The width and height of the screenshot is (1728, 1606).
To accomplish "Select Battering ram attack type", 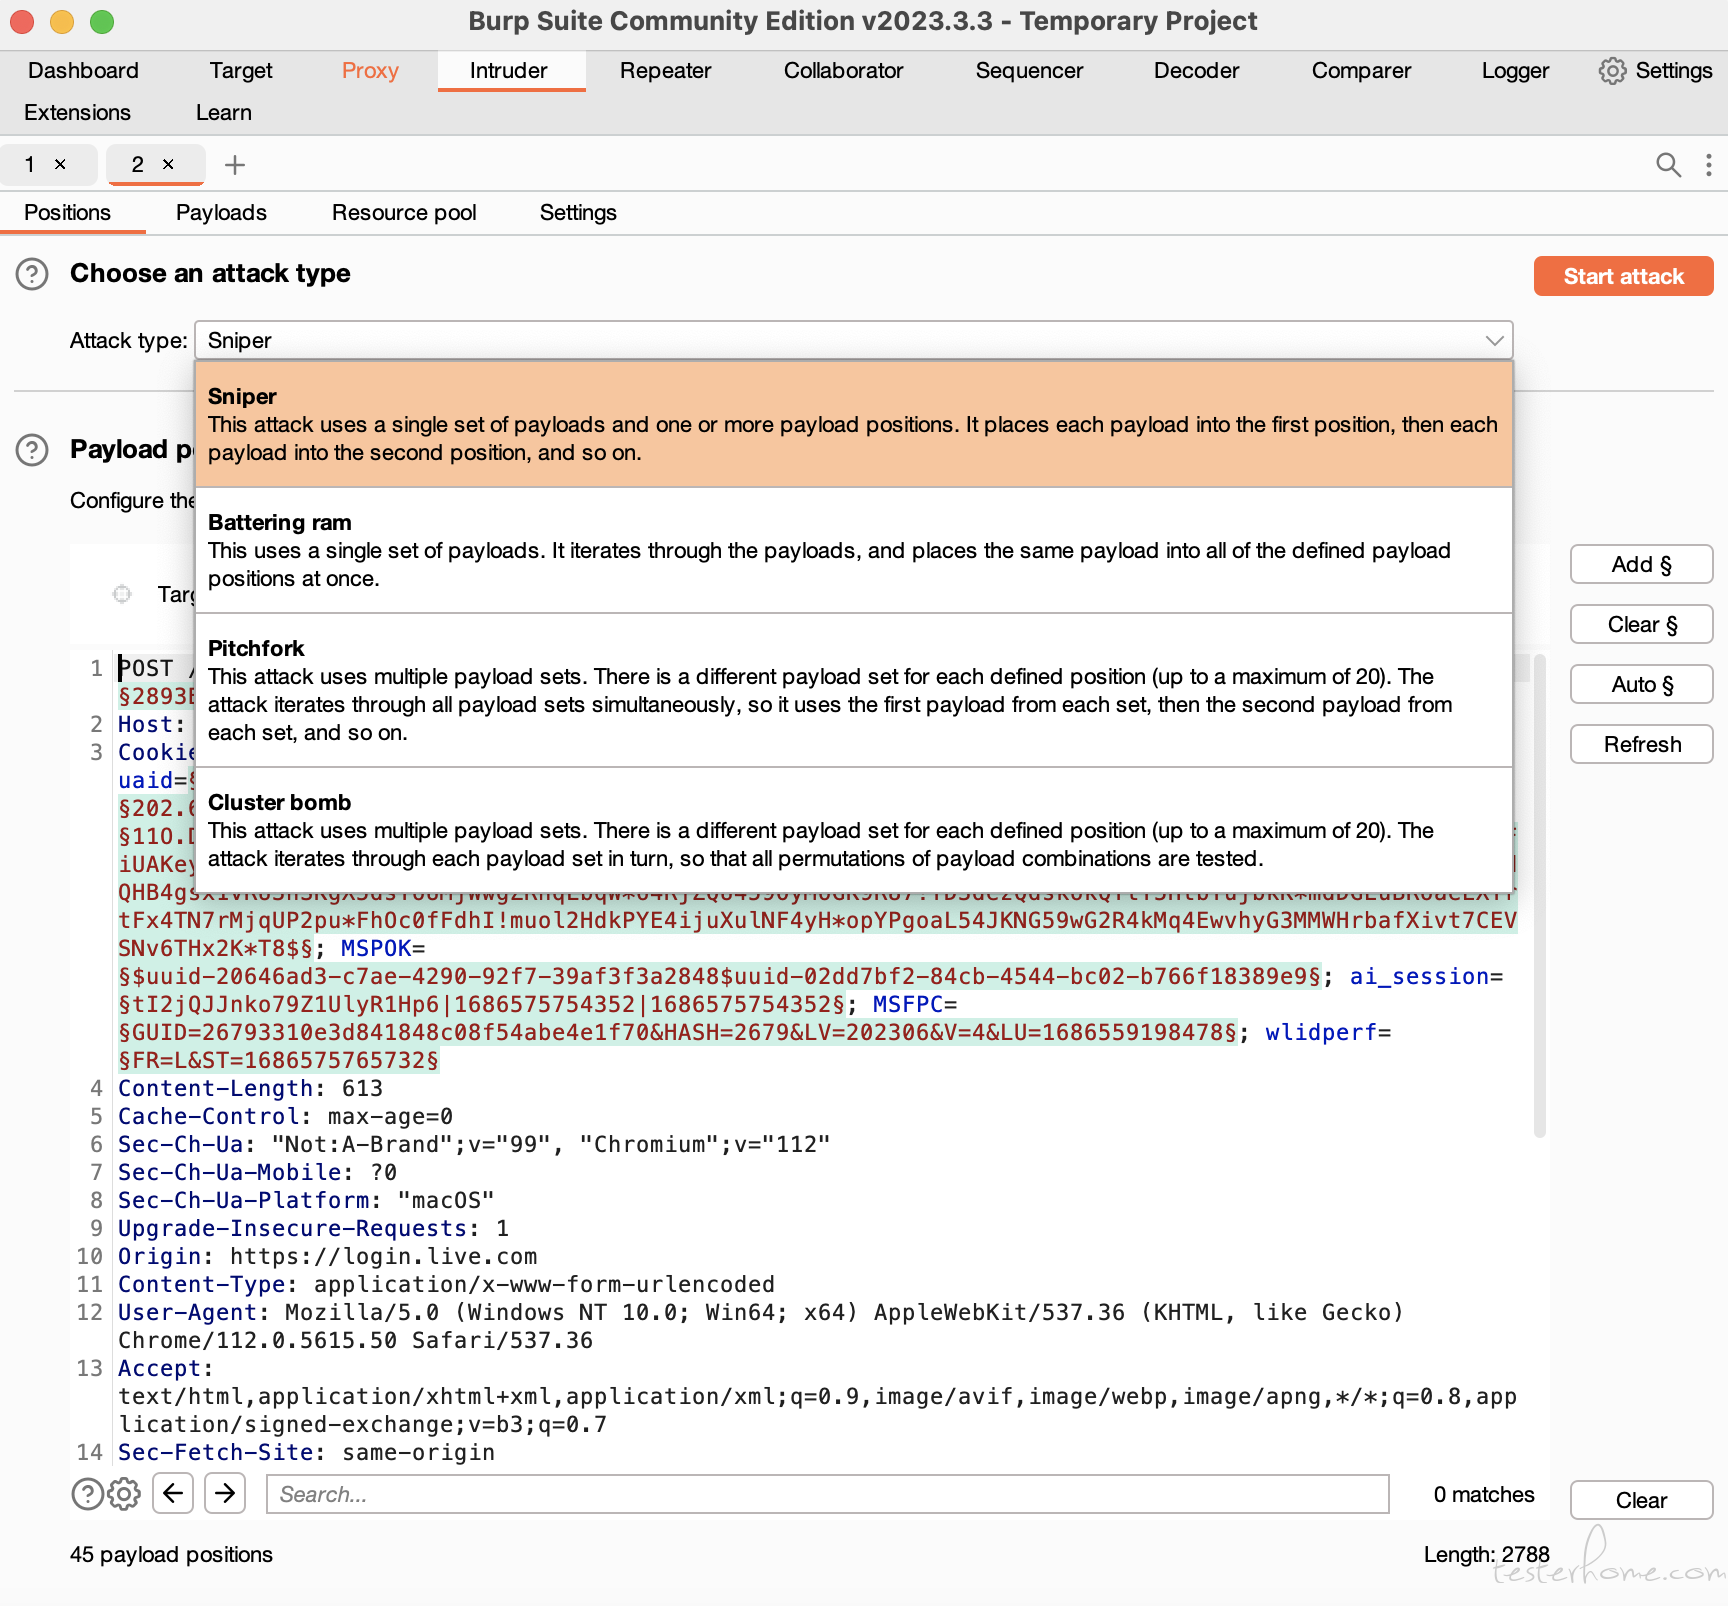I will (x=854, y=550).
